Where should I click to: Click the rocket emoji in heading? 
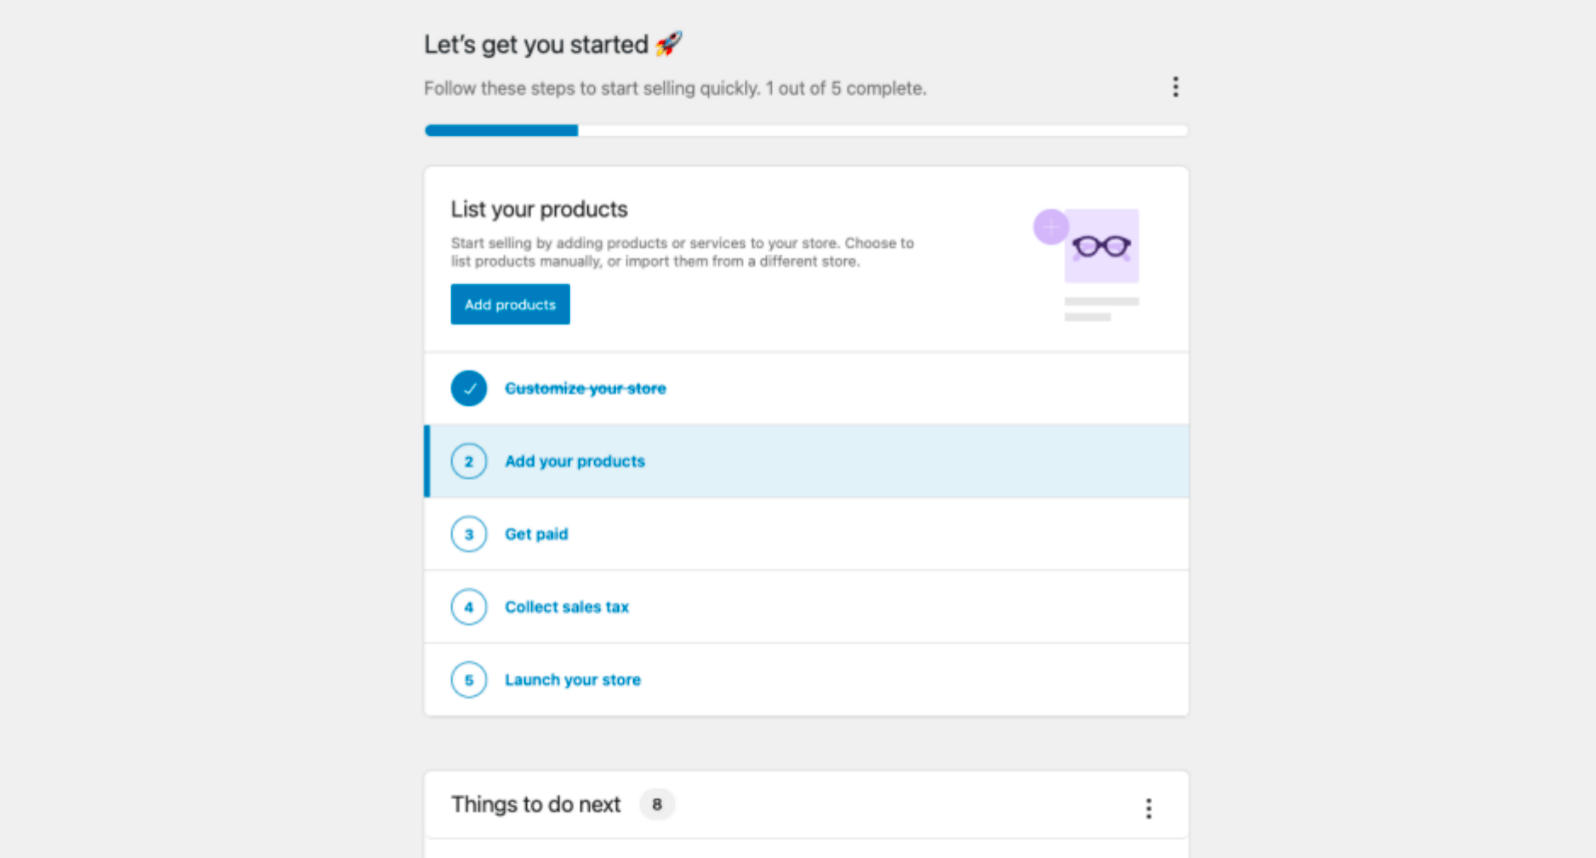click(668, 44)
